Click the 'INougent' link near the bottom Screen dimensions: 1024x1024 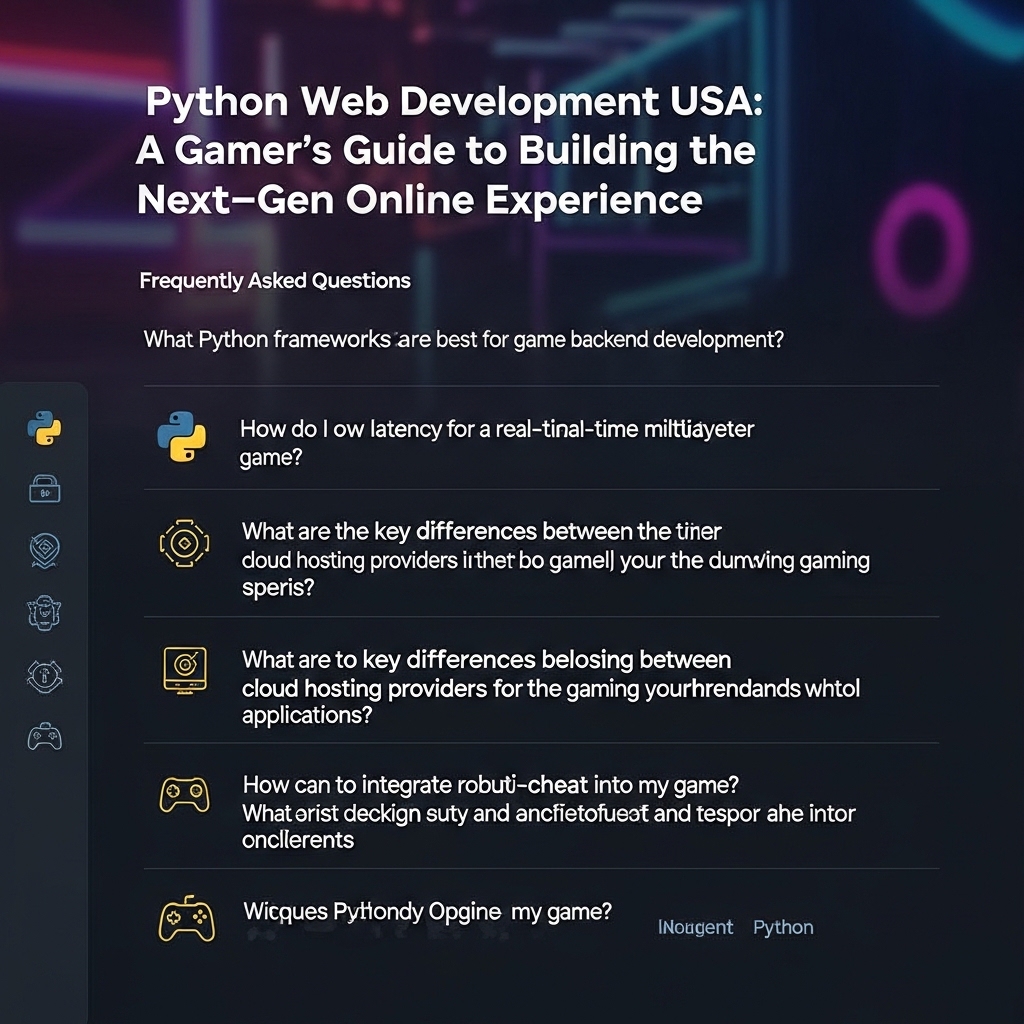[695, 927]
